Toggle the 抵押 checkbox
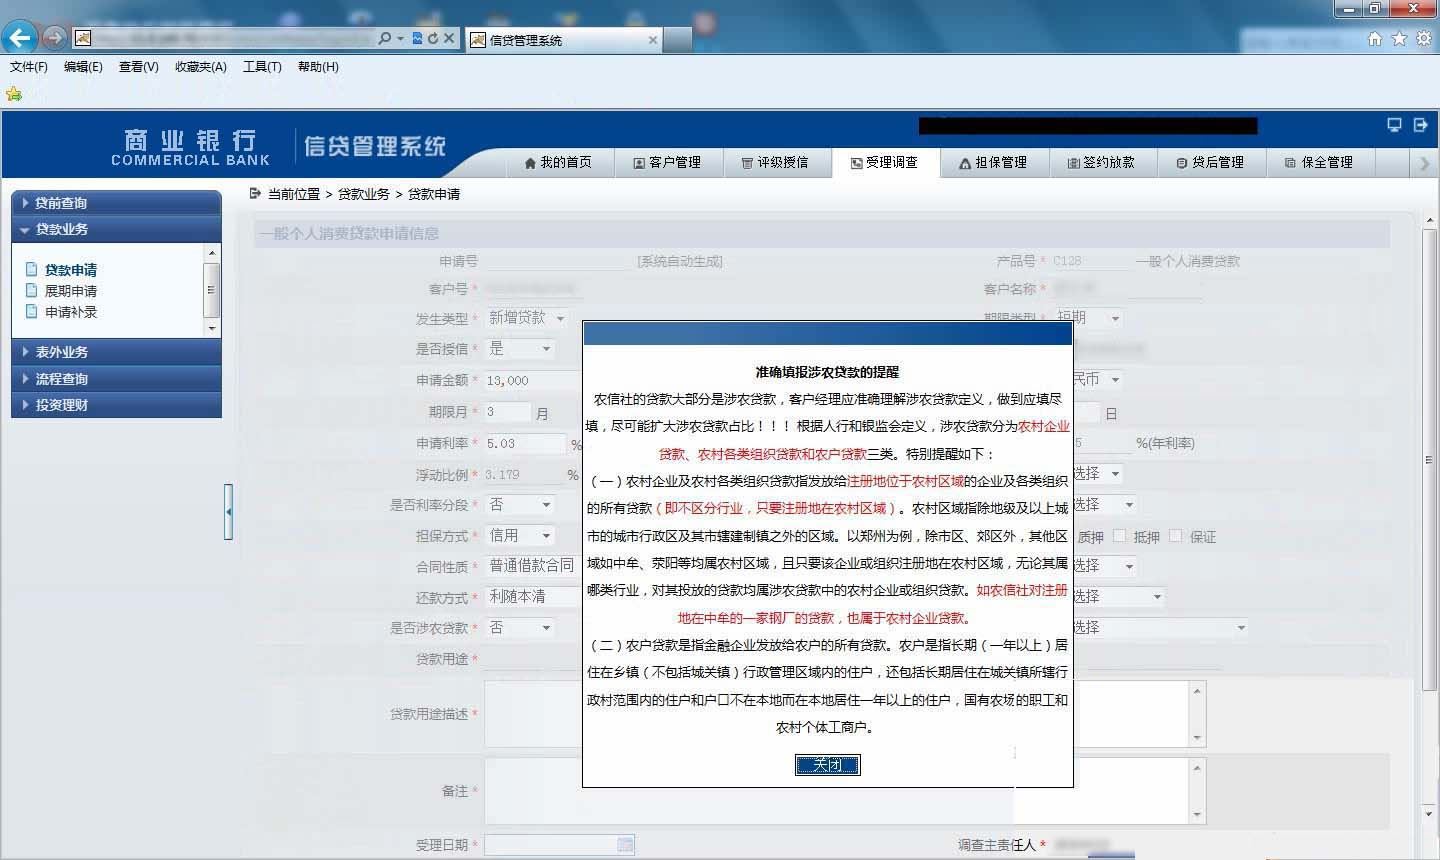 (1120, 536)
